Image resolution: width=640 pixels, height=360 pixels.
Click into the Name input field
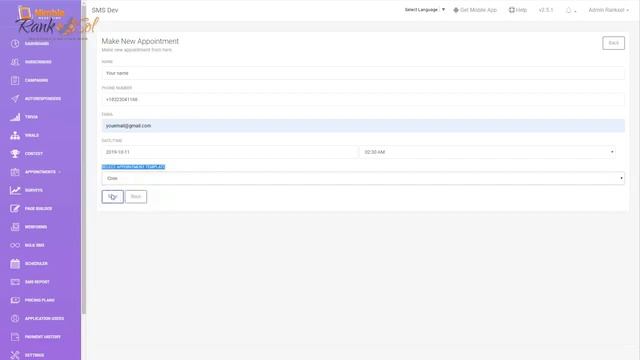click(x=363, y=73)
